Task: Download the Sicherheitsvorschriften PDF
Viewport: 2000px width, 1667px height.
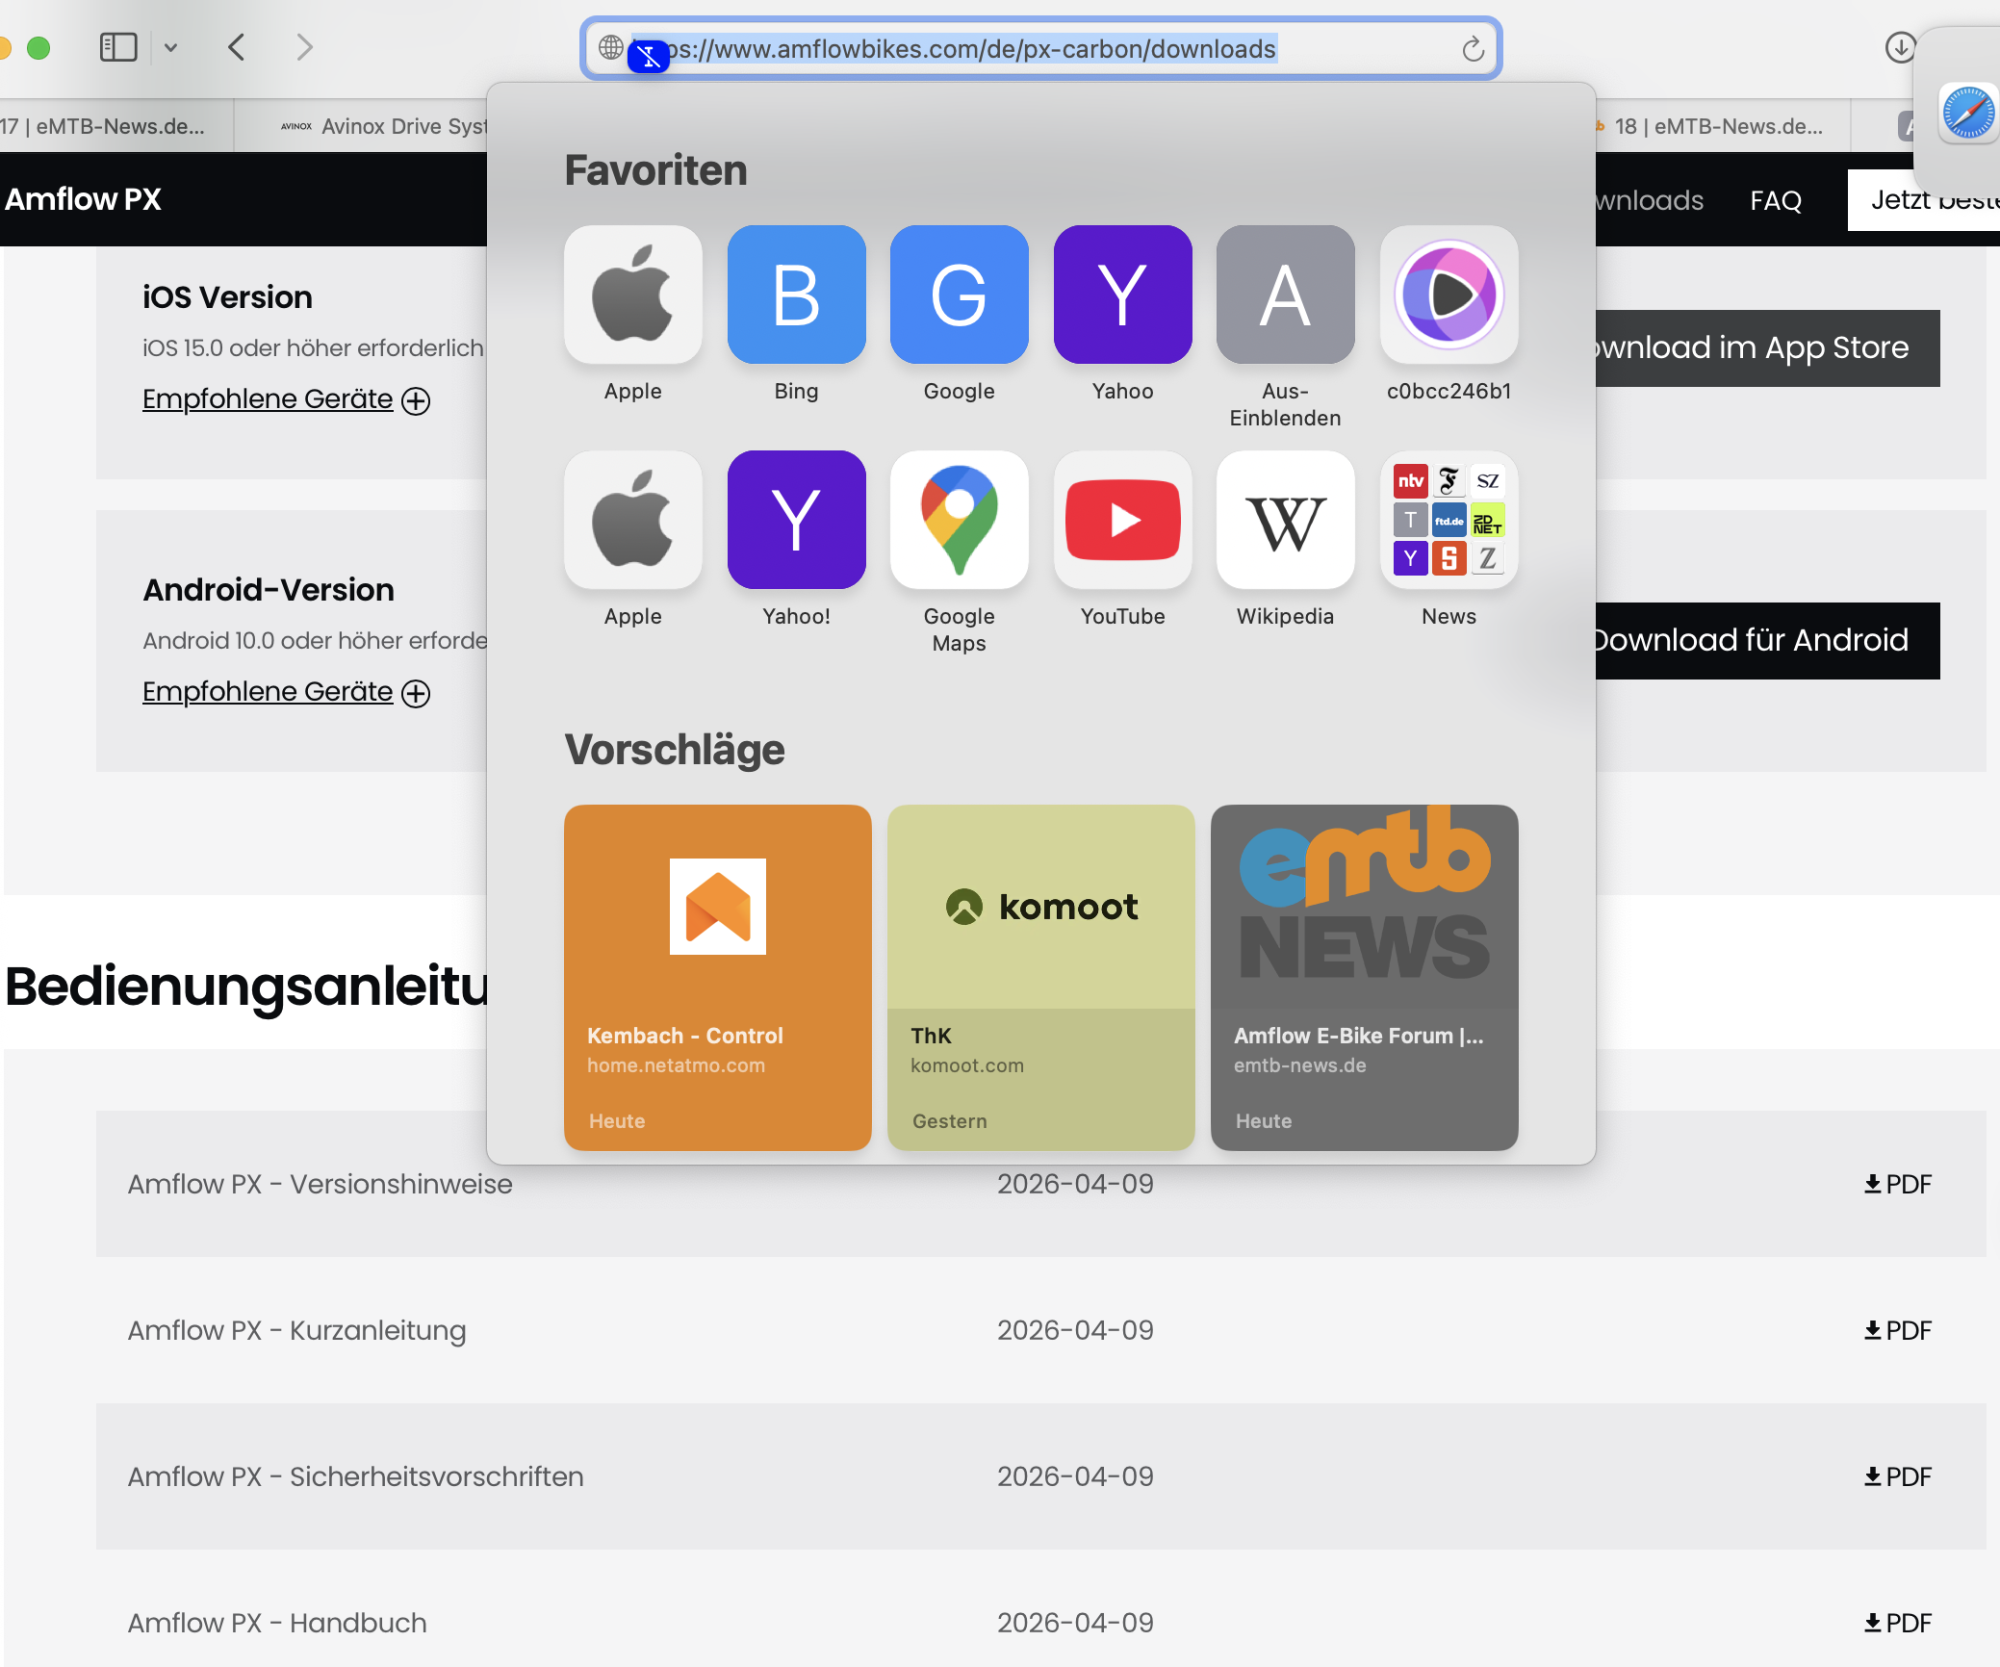Action: coord(1897,1477)
